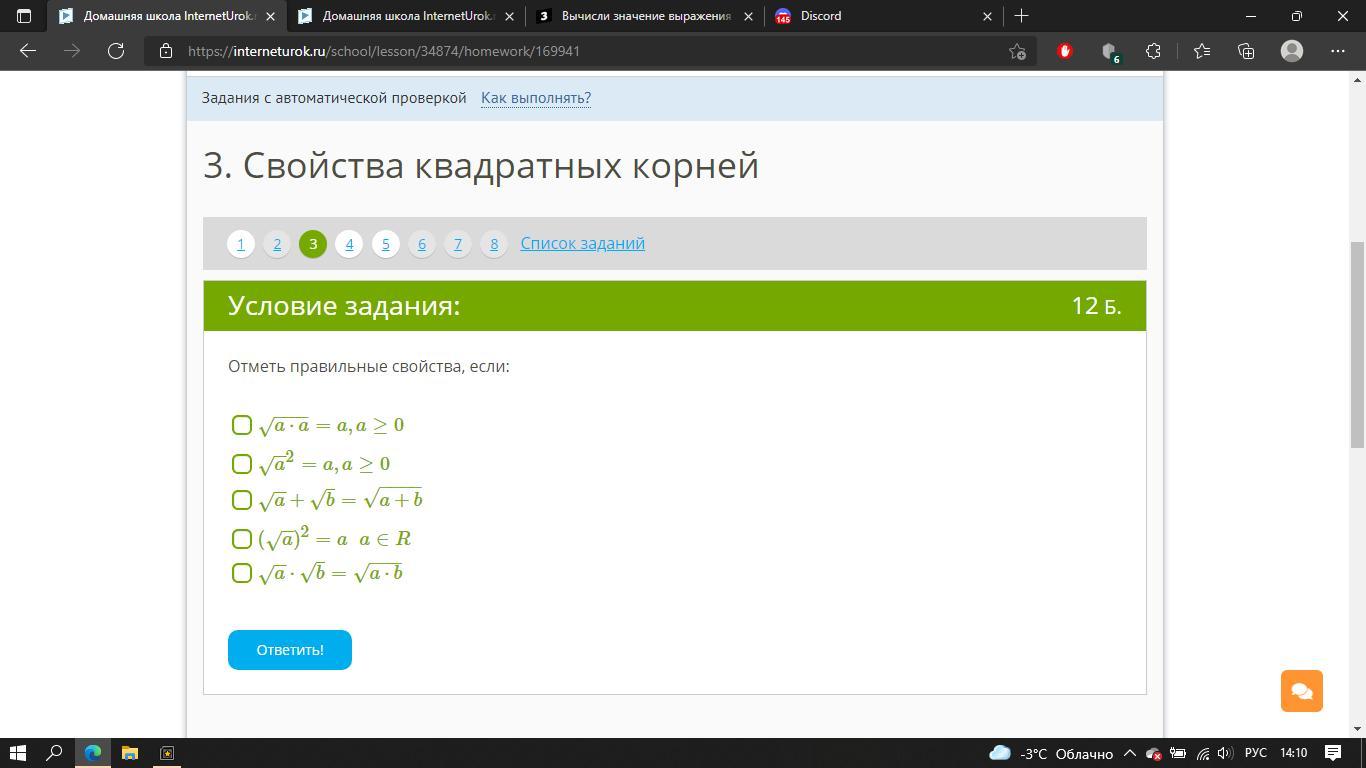Show hidden system tray icons chevron

pos(1129,753)
